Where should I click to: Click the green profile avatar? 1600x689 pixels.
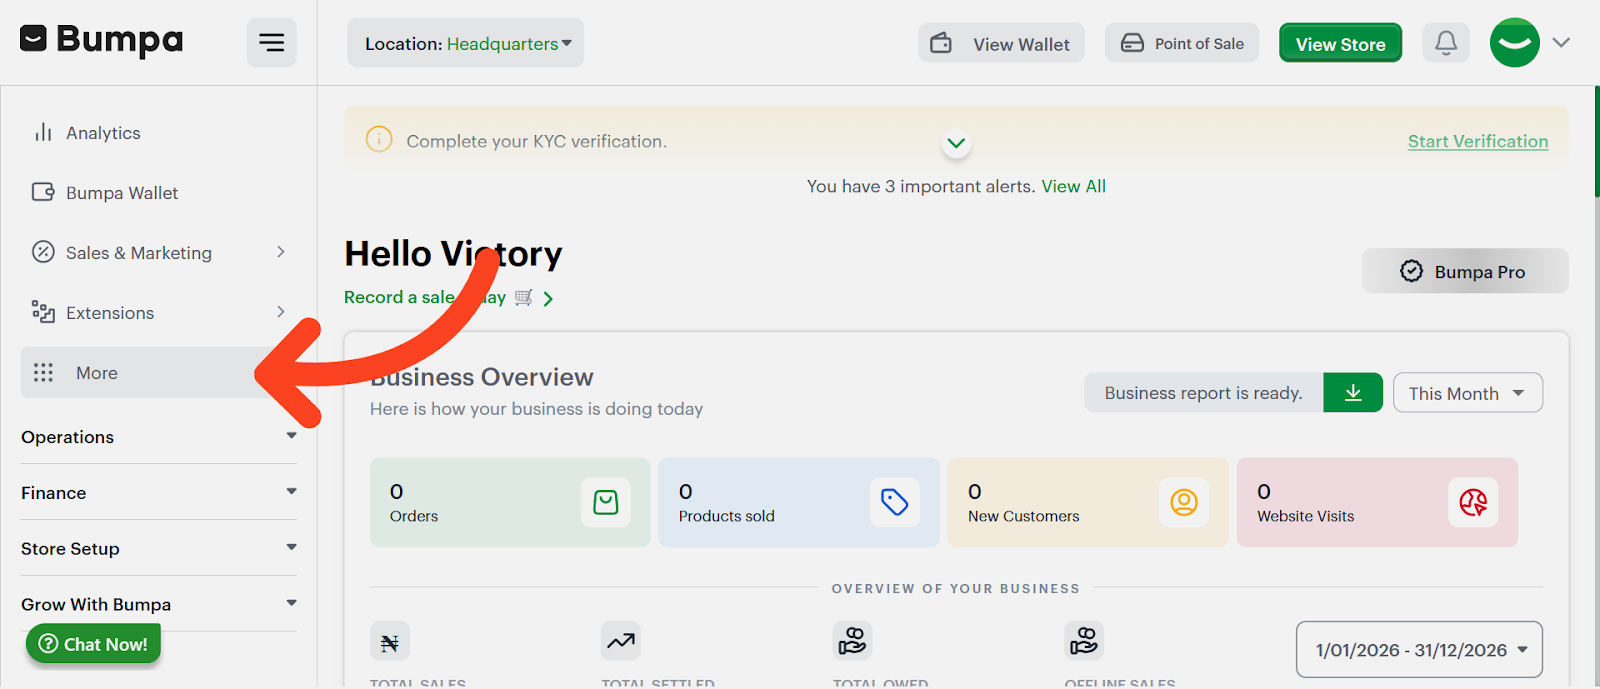pos(1515,43)
